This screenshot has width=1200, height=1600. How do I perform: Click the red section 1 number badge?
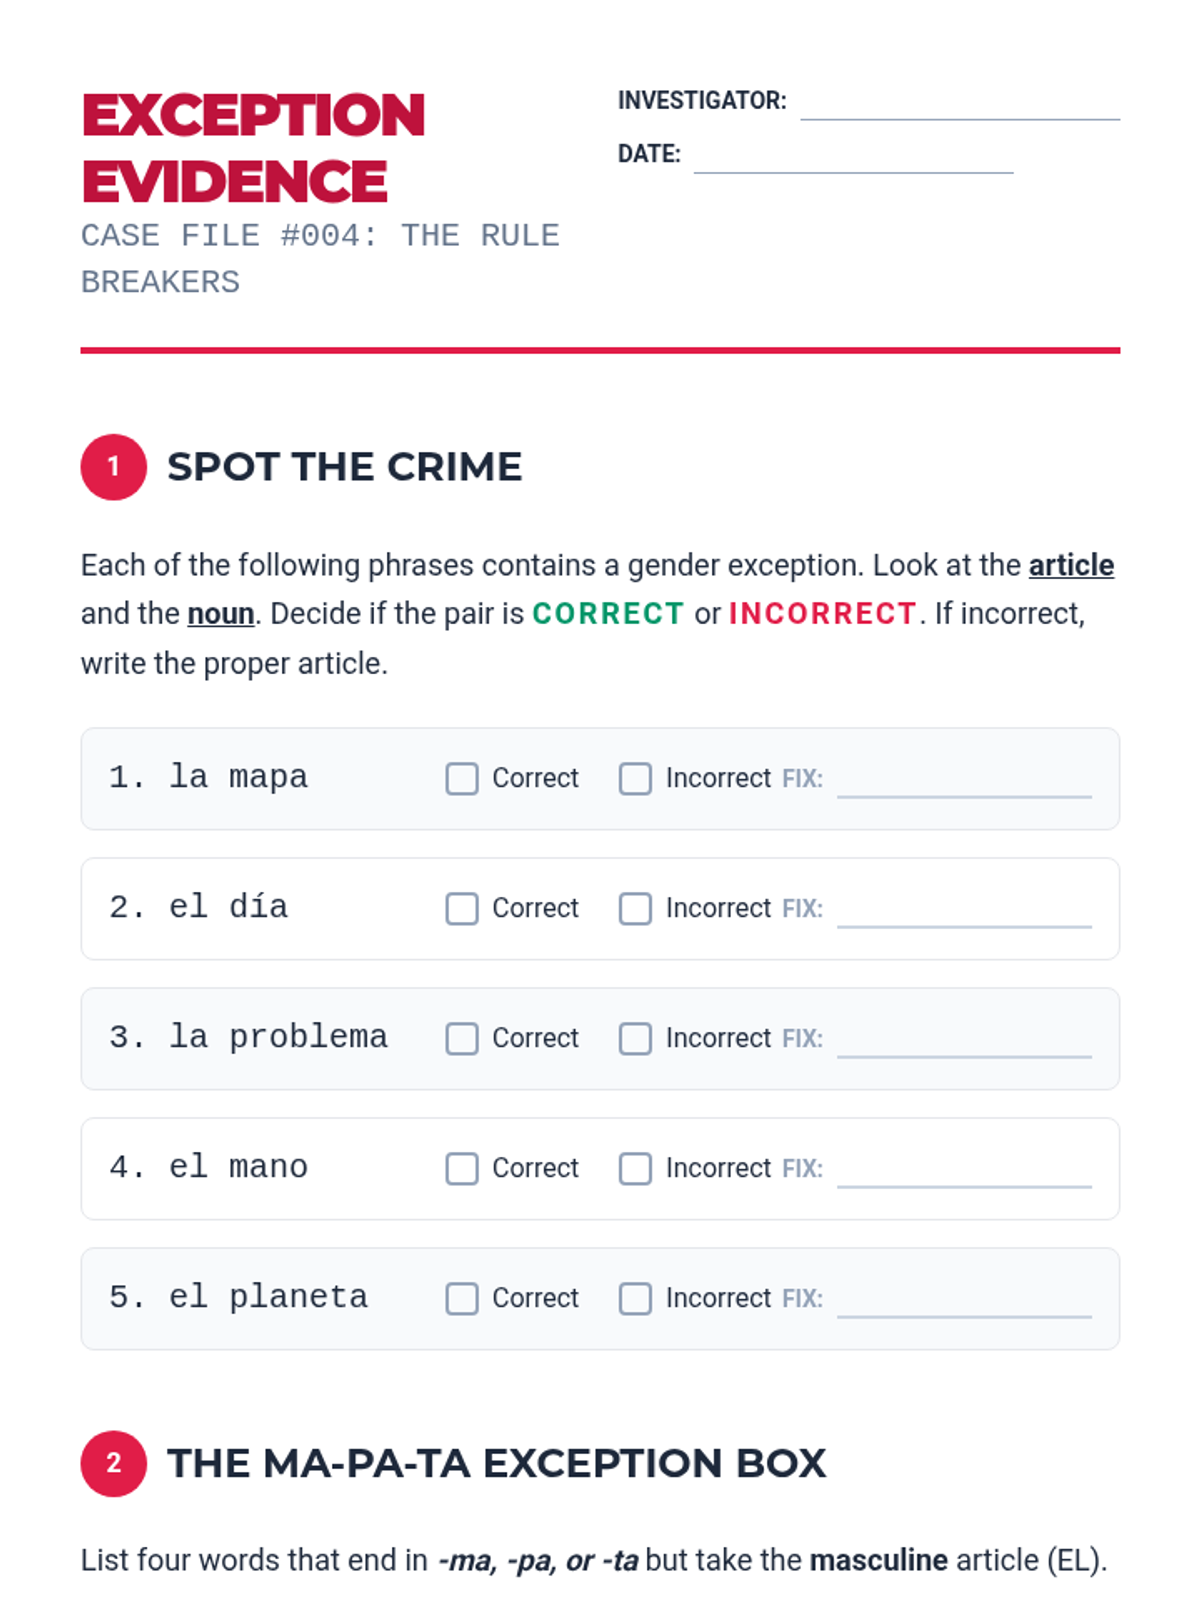point(114,467)
